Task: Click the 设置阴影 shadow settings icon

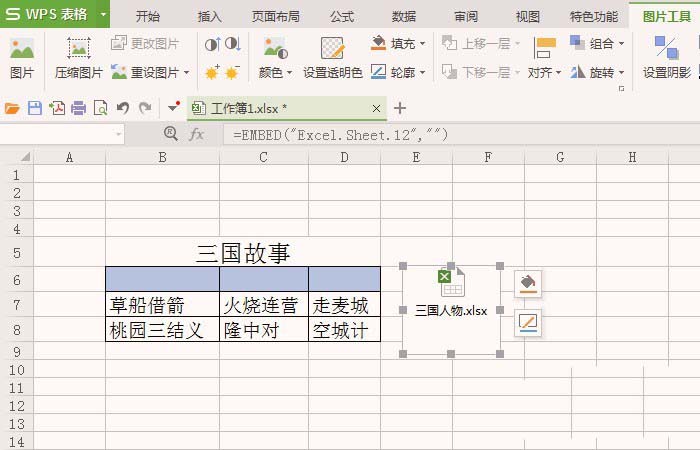Action: coord(667,48)
